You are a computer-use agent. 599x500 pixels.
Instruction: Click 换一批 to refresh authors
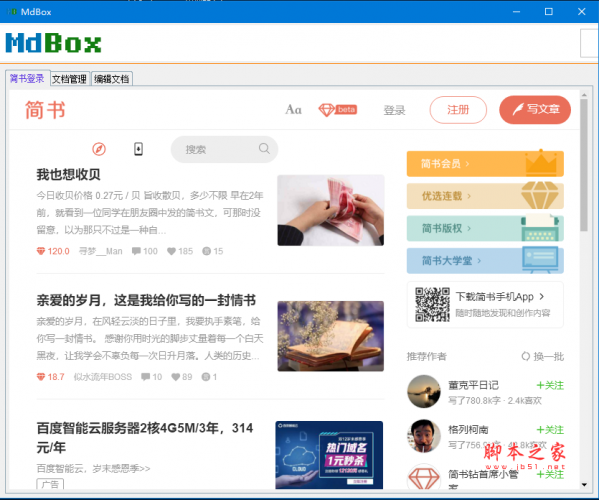point(548,356)
